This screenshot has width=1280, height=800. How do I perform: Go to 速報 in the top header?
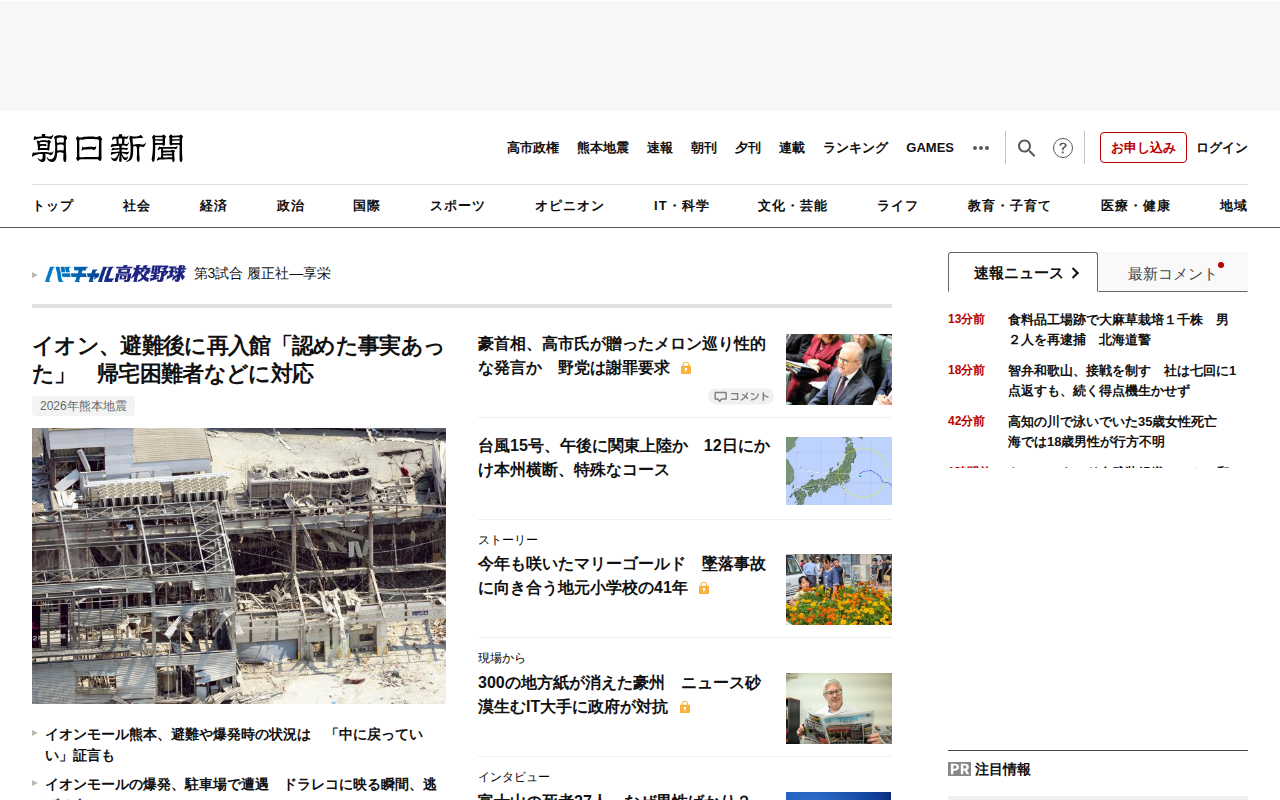coord(660,148)
